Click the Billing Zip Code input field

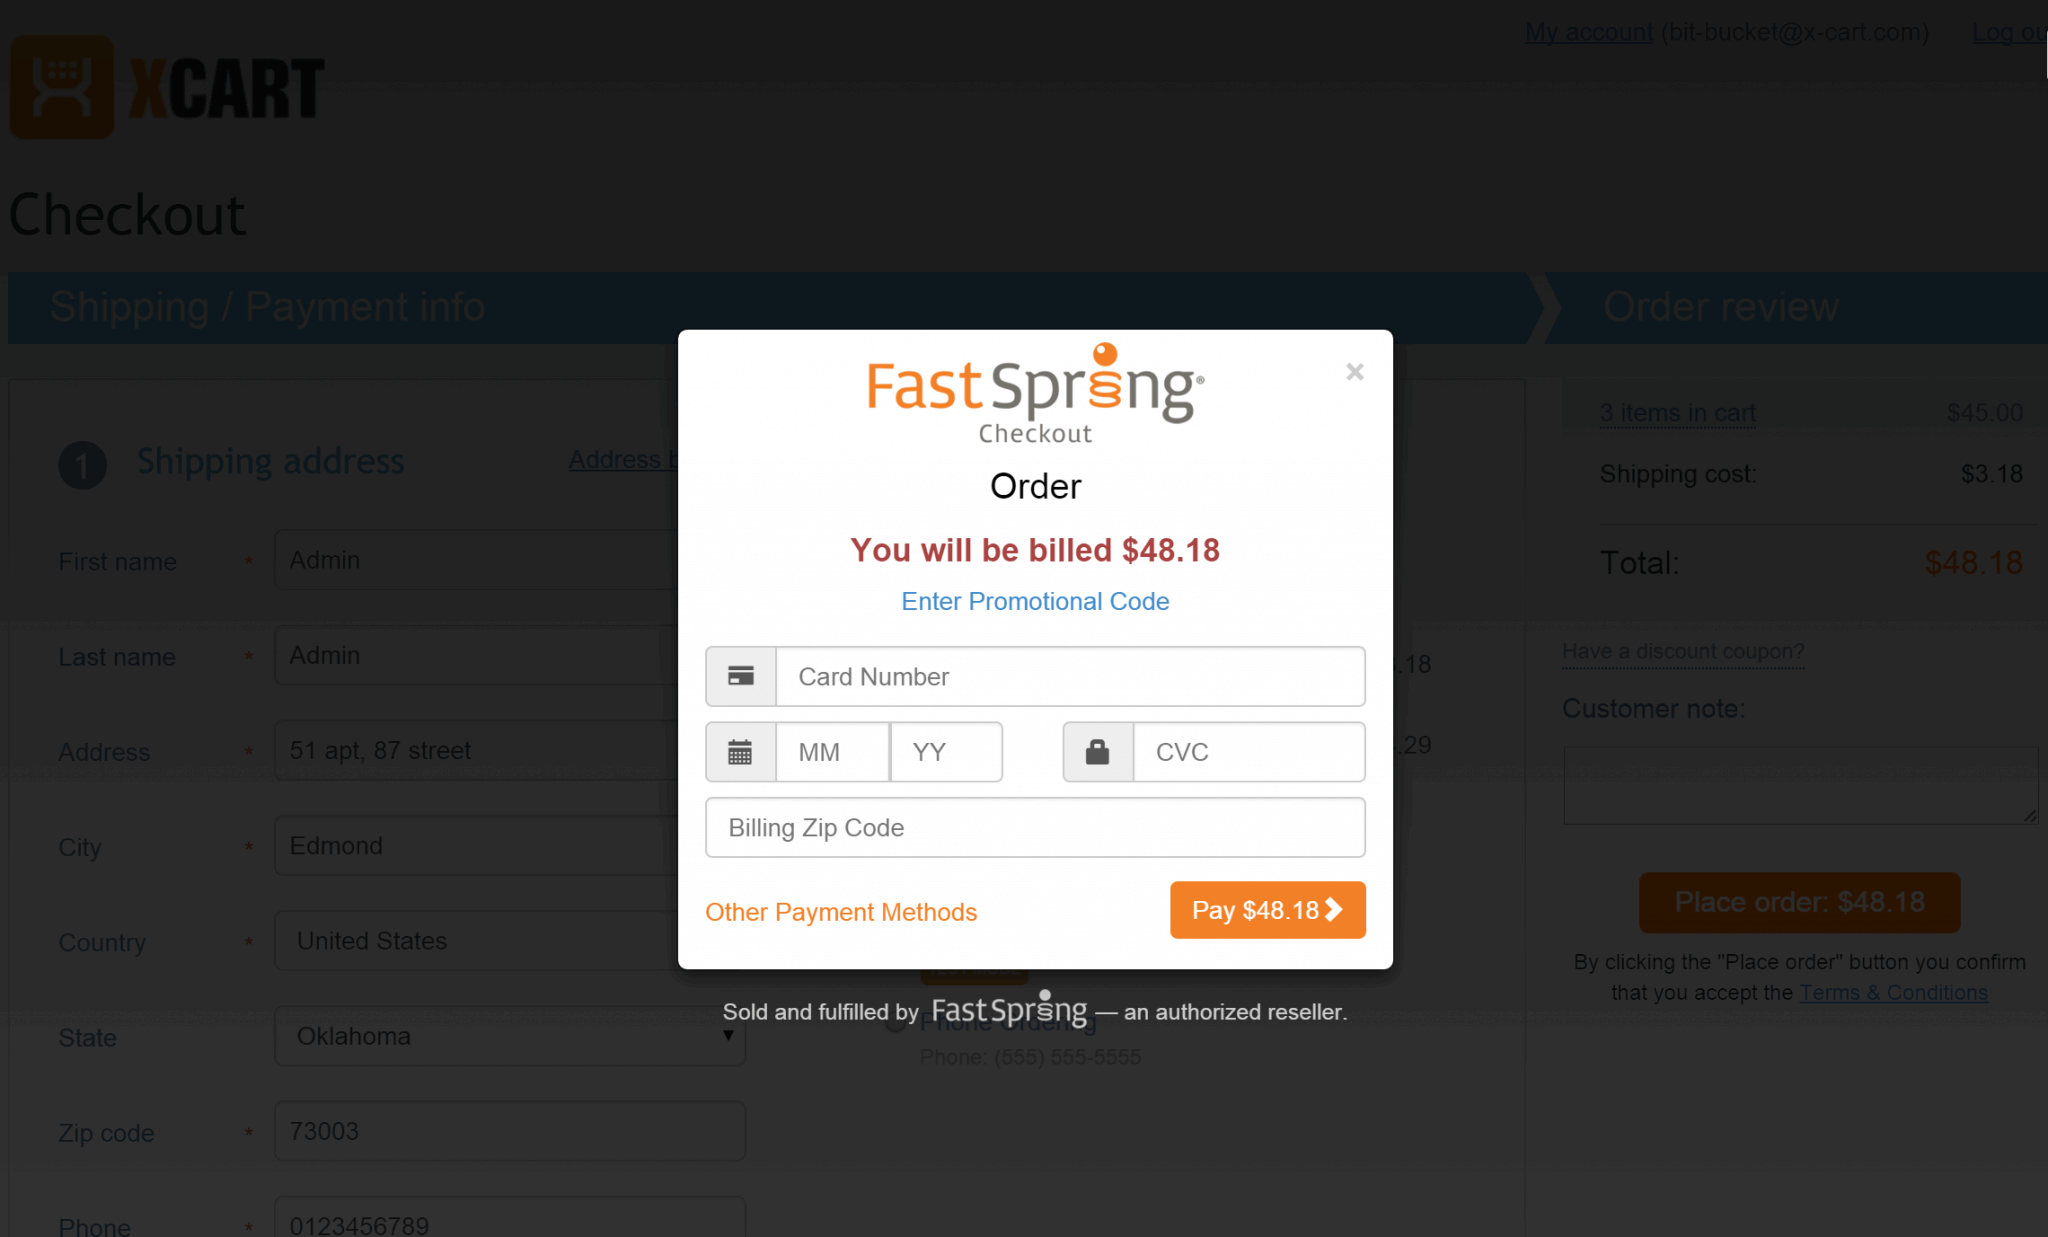tap(1033, 828)
